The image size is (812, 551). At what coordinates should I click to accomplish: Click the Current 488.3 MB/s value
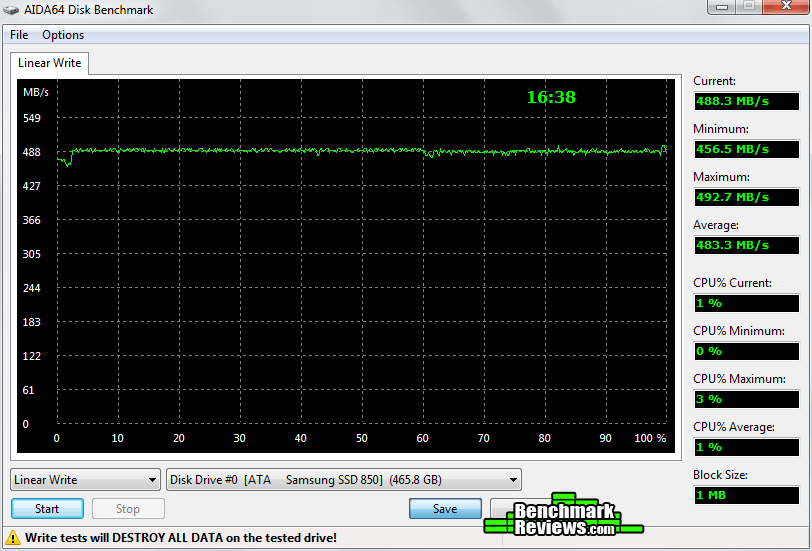pyautogui.click(x=747, y=101)
